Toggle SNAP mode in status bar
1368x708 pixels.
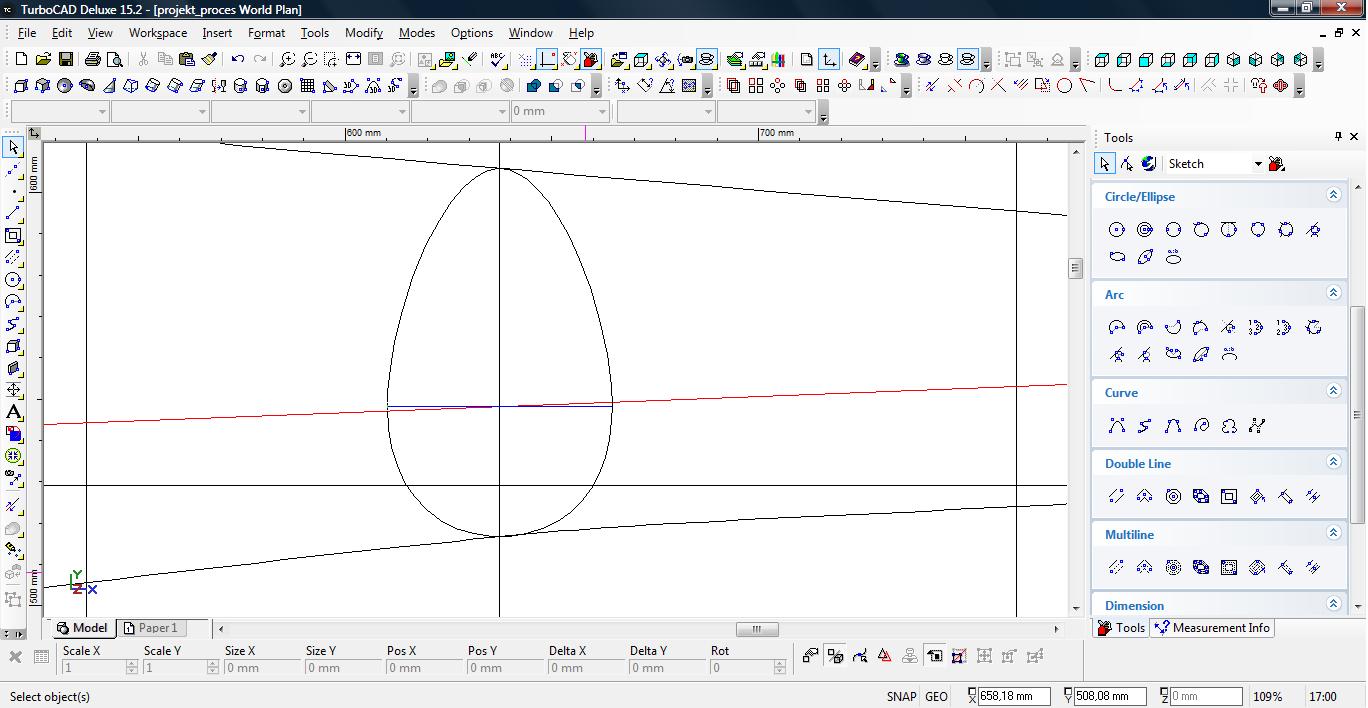[900, 696]
